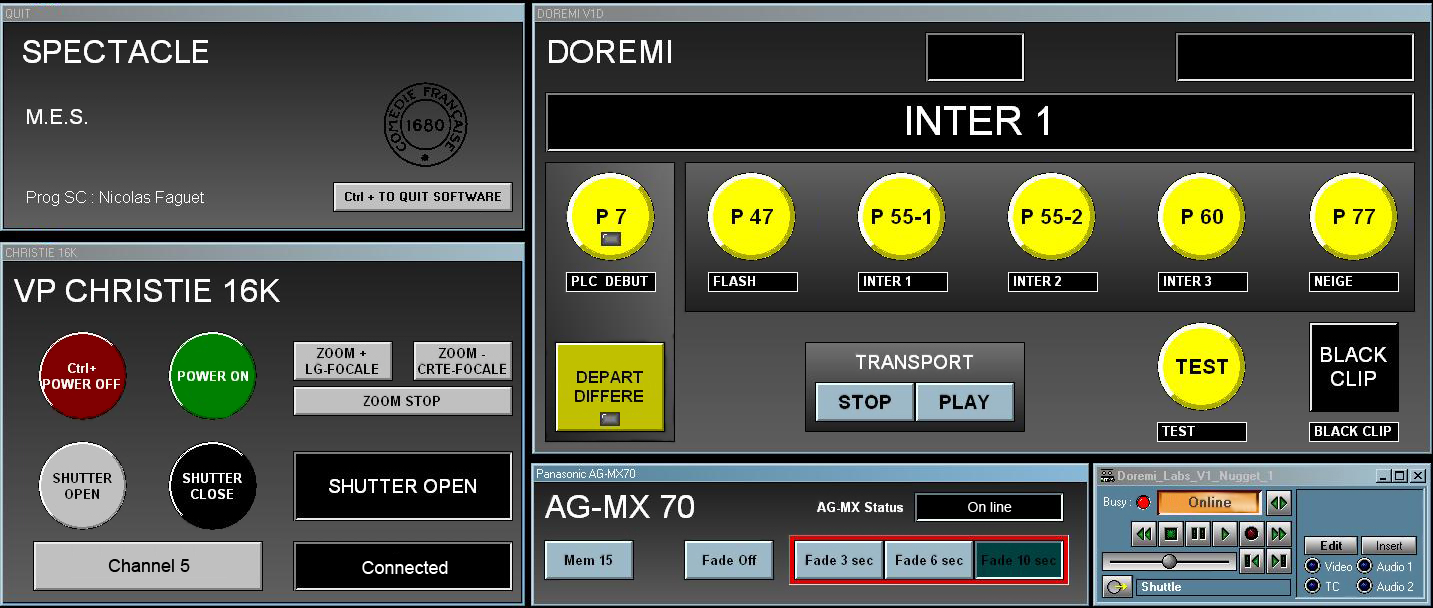This screenshot has width=1433, height=608.
Task: Click the wide black box at DOREMI top right
Action: pos(1295,57)
